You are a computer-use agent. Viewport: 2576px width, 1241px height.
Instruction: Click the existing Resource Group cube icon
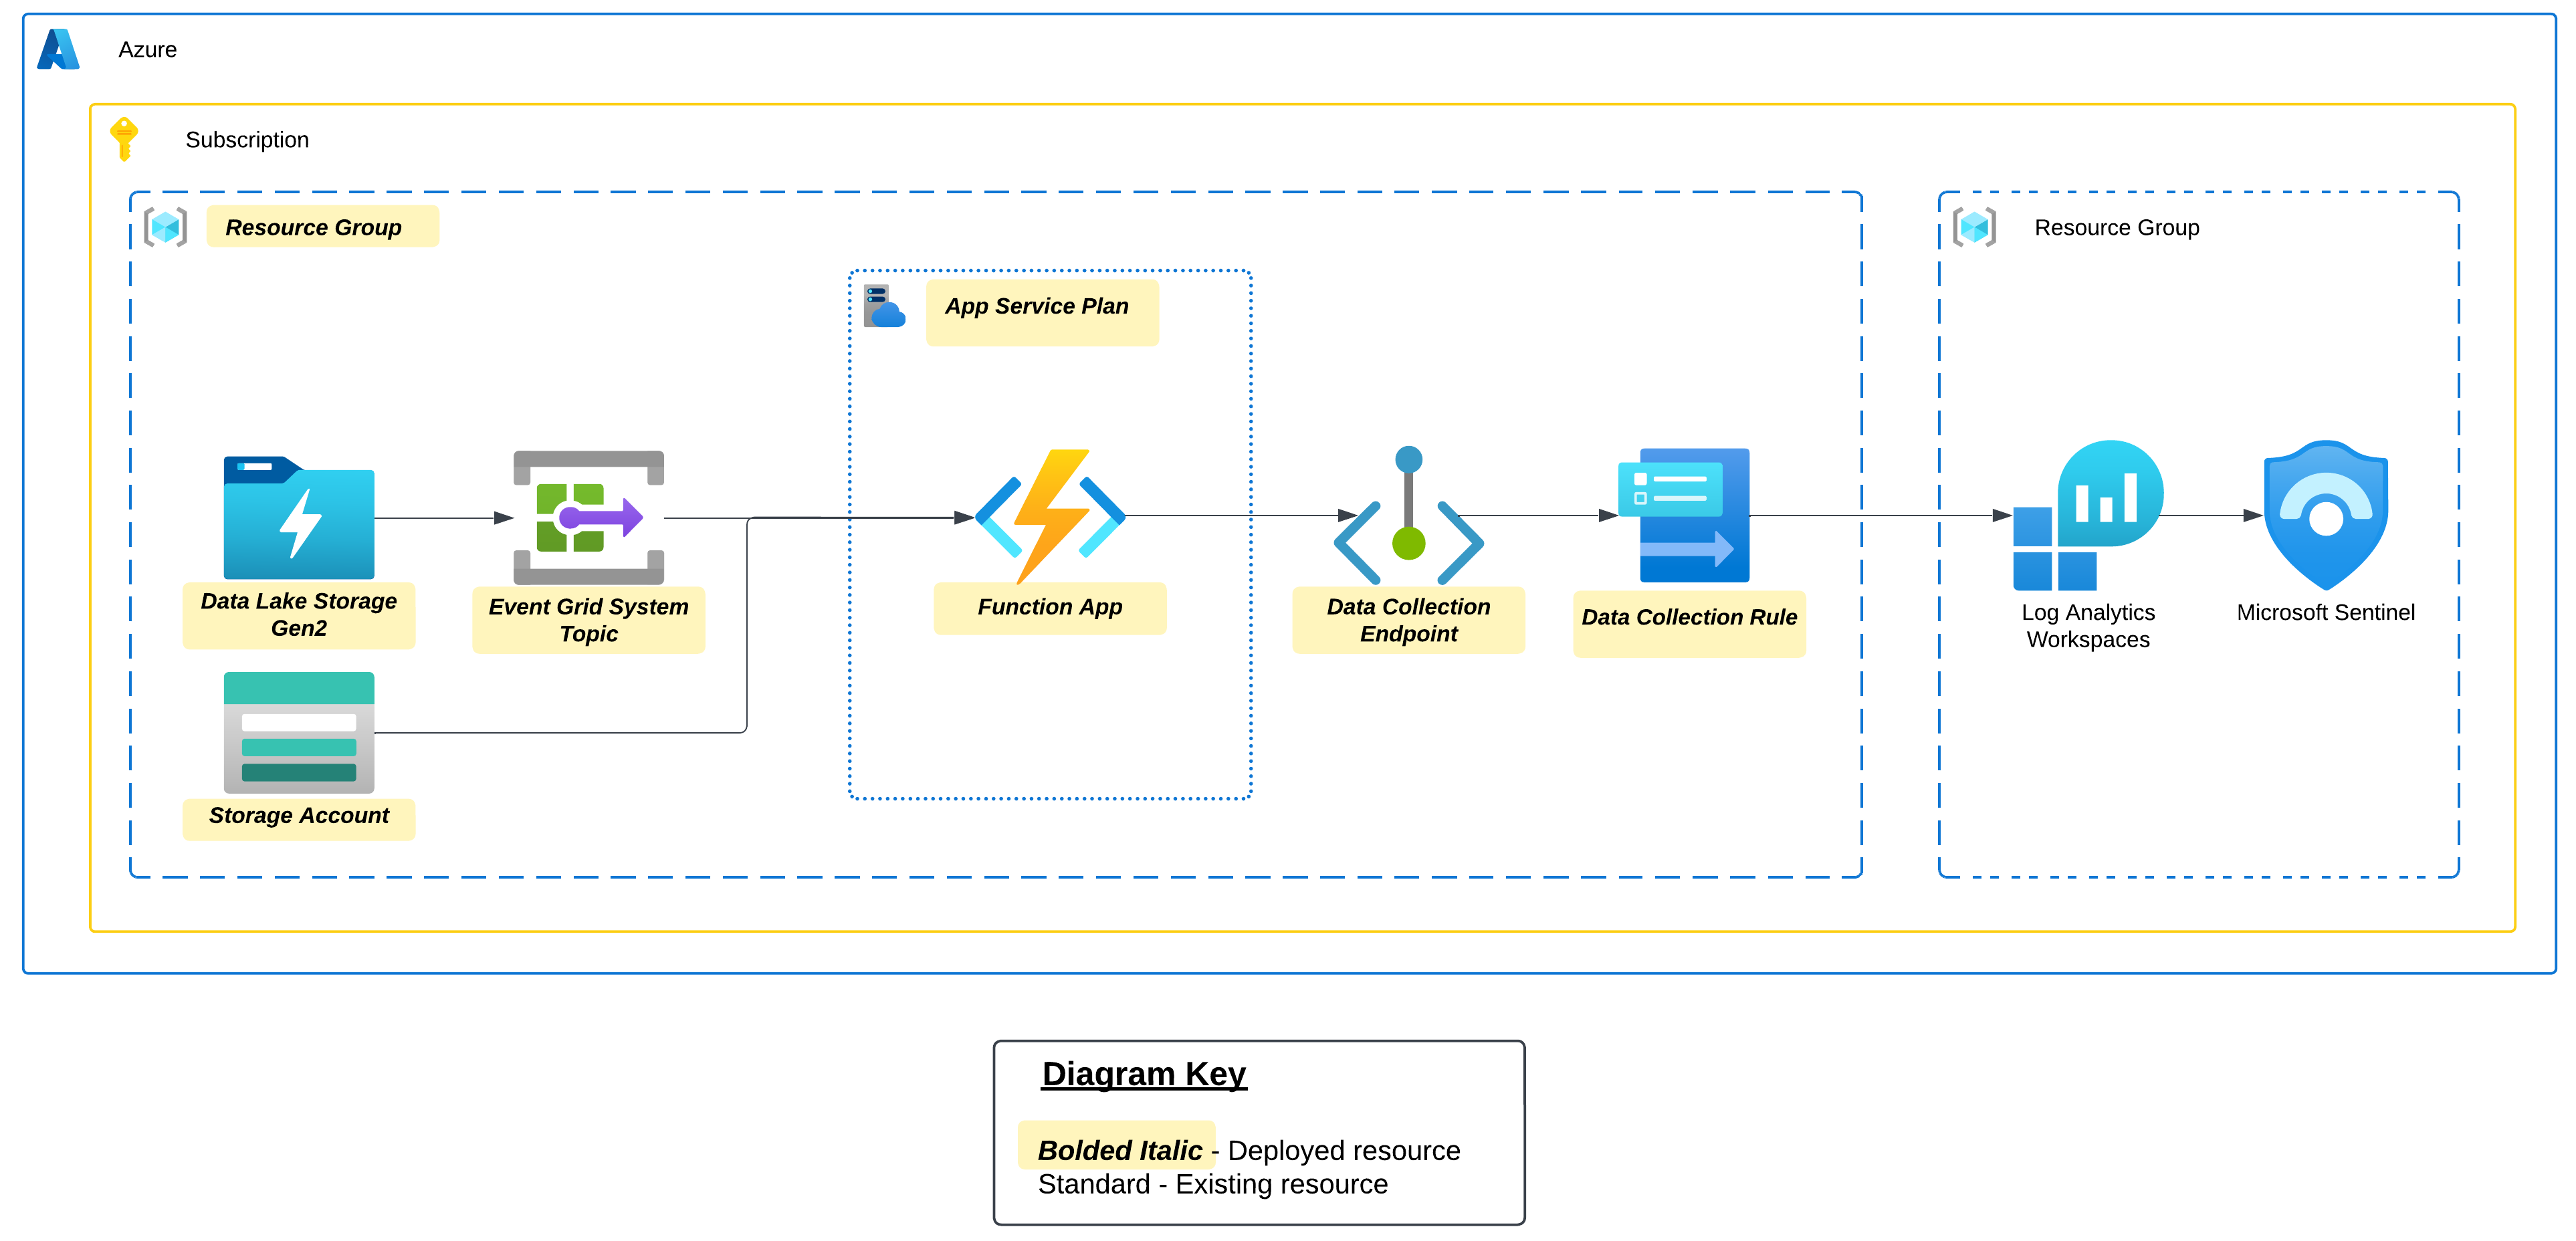point(1974,227)
